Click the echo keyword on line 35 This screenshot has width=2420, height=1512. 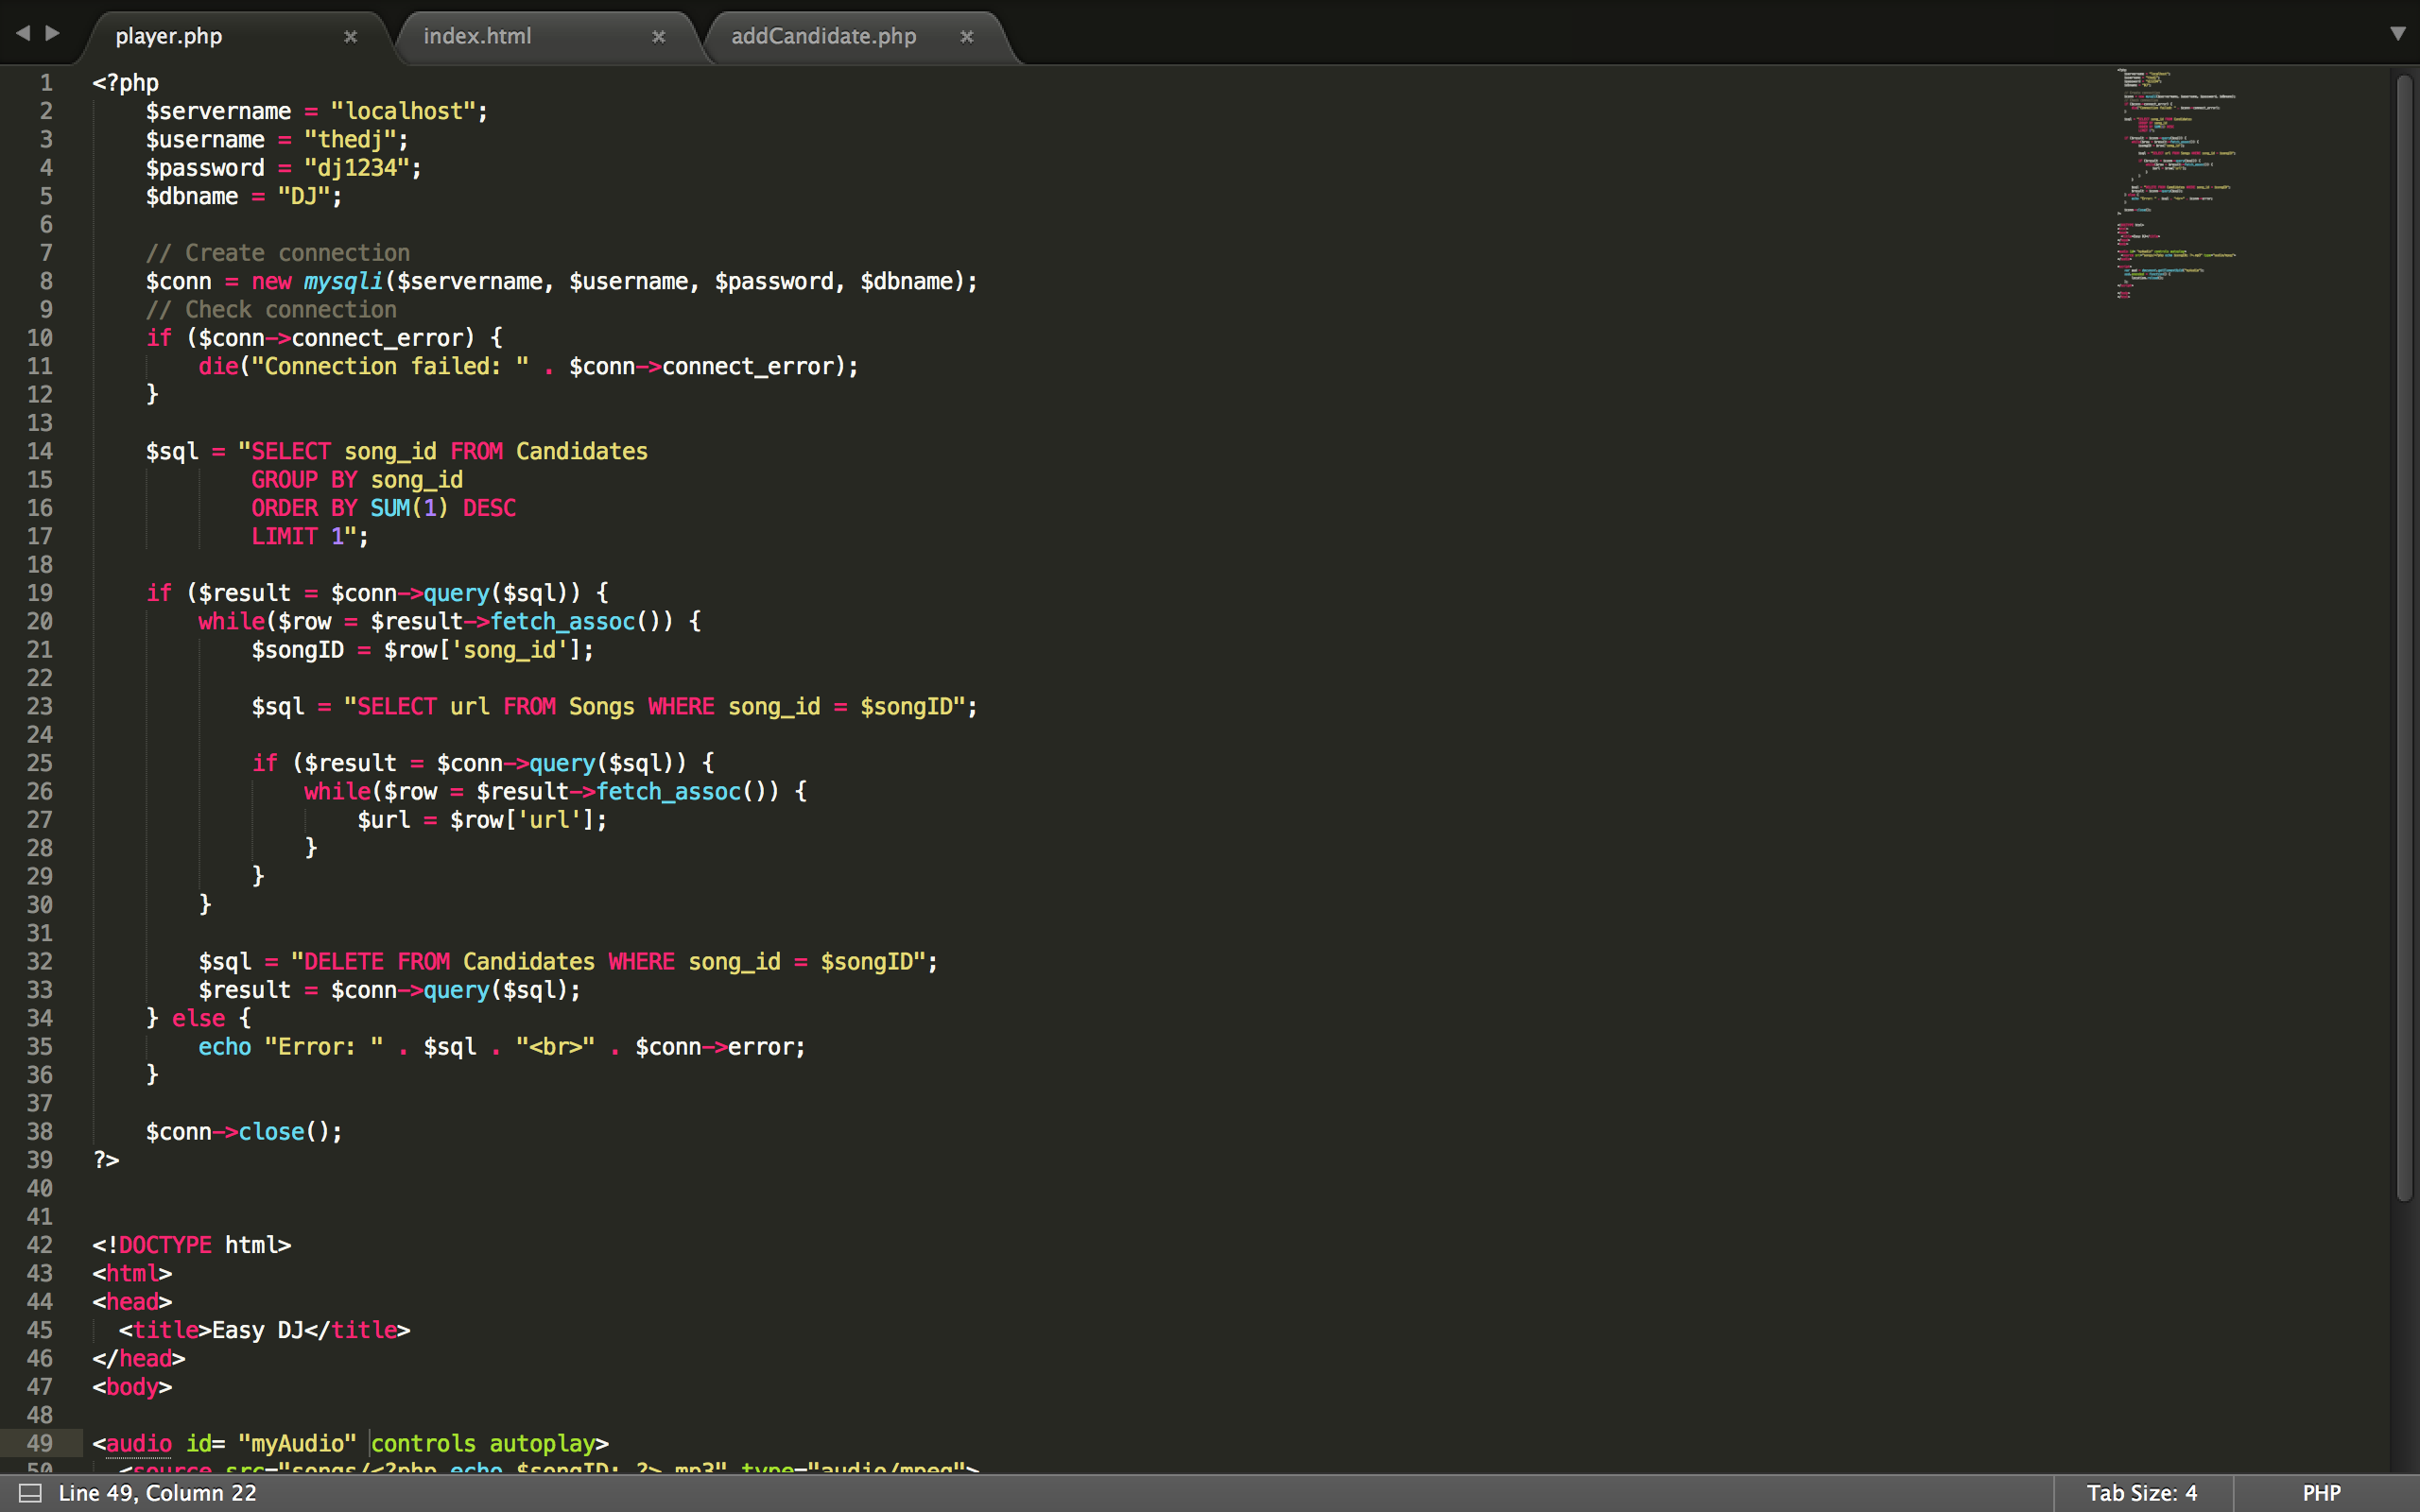(224, 1047)
